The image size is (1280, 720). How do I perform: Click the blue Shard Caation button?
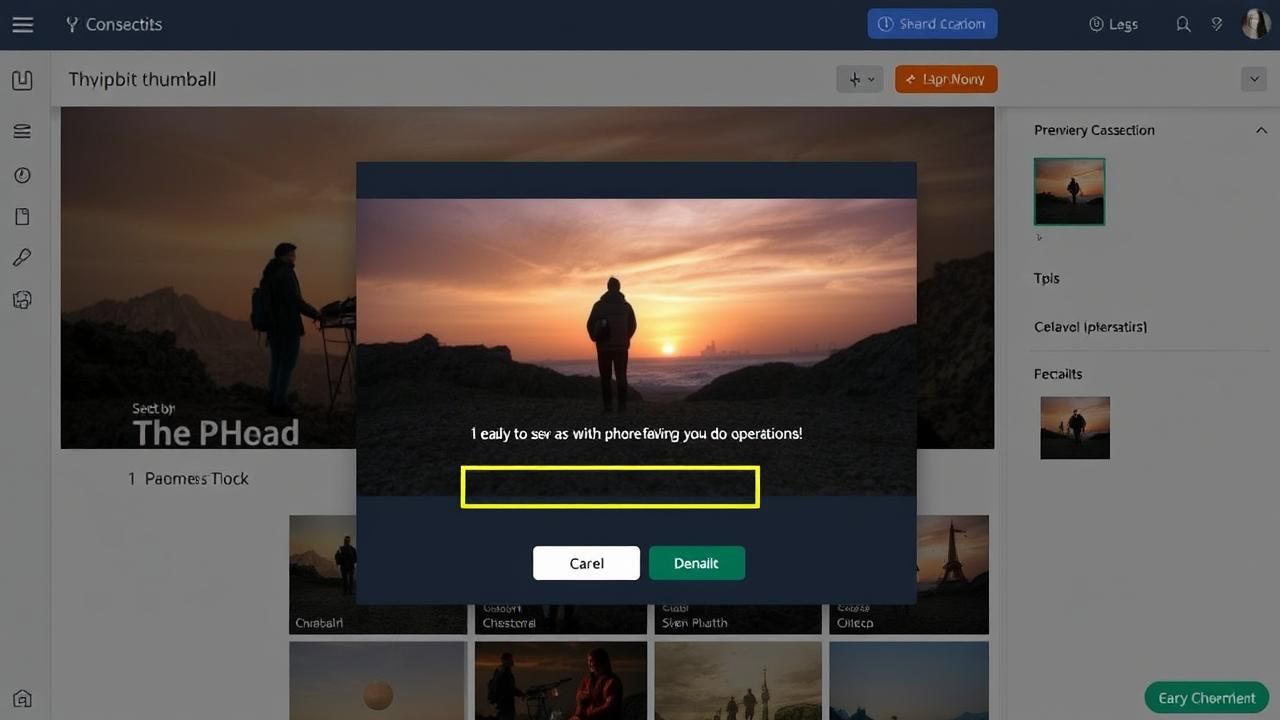(932, 24)
